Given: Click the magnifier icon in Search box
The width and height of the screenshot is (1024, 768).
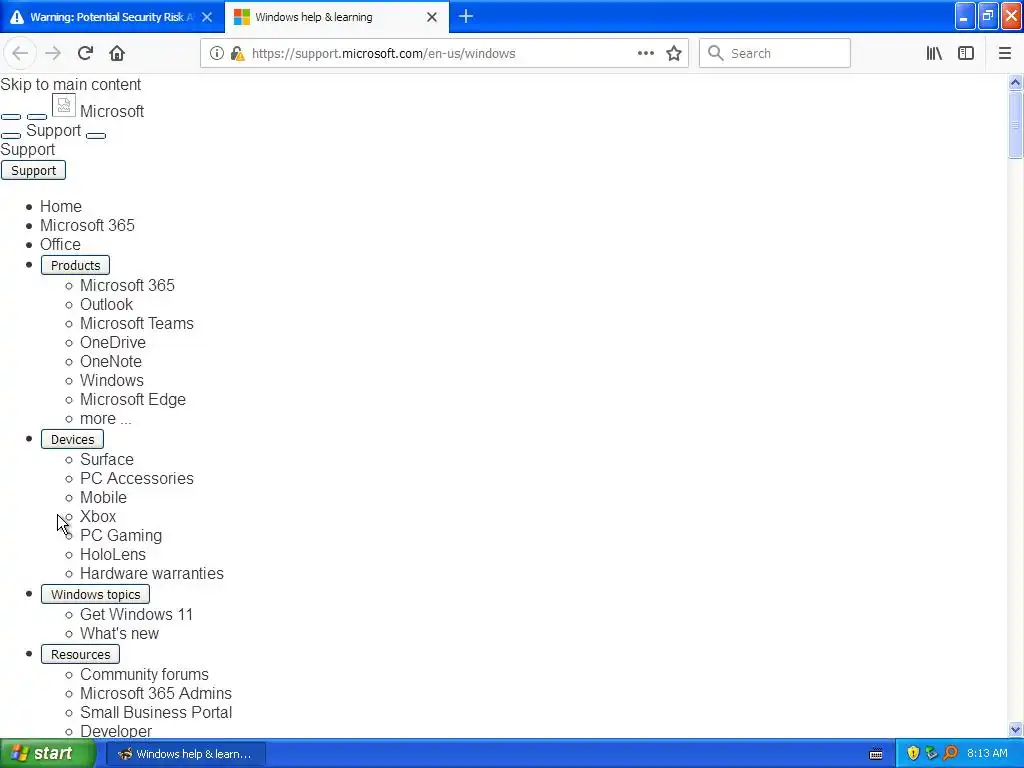Looking at the screenshot, I should coord(716,53).
